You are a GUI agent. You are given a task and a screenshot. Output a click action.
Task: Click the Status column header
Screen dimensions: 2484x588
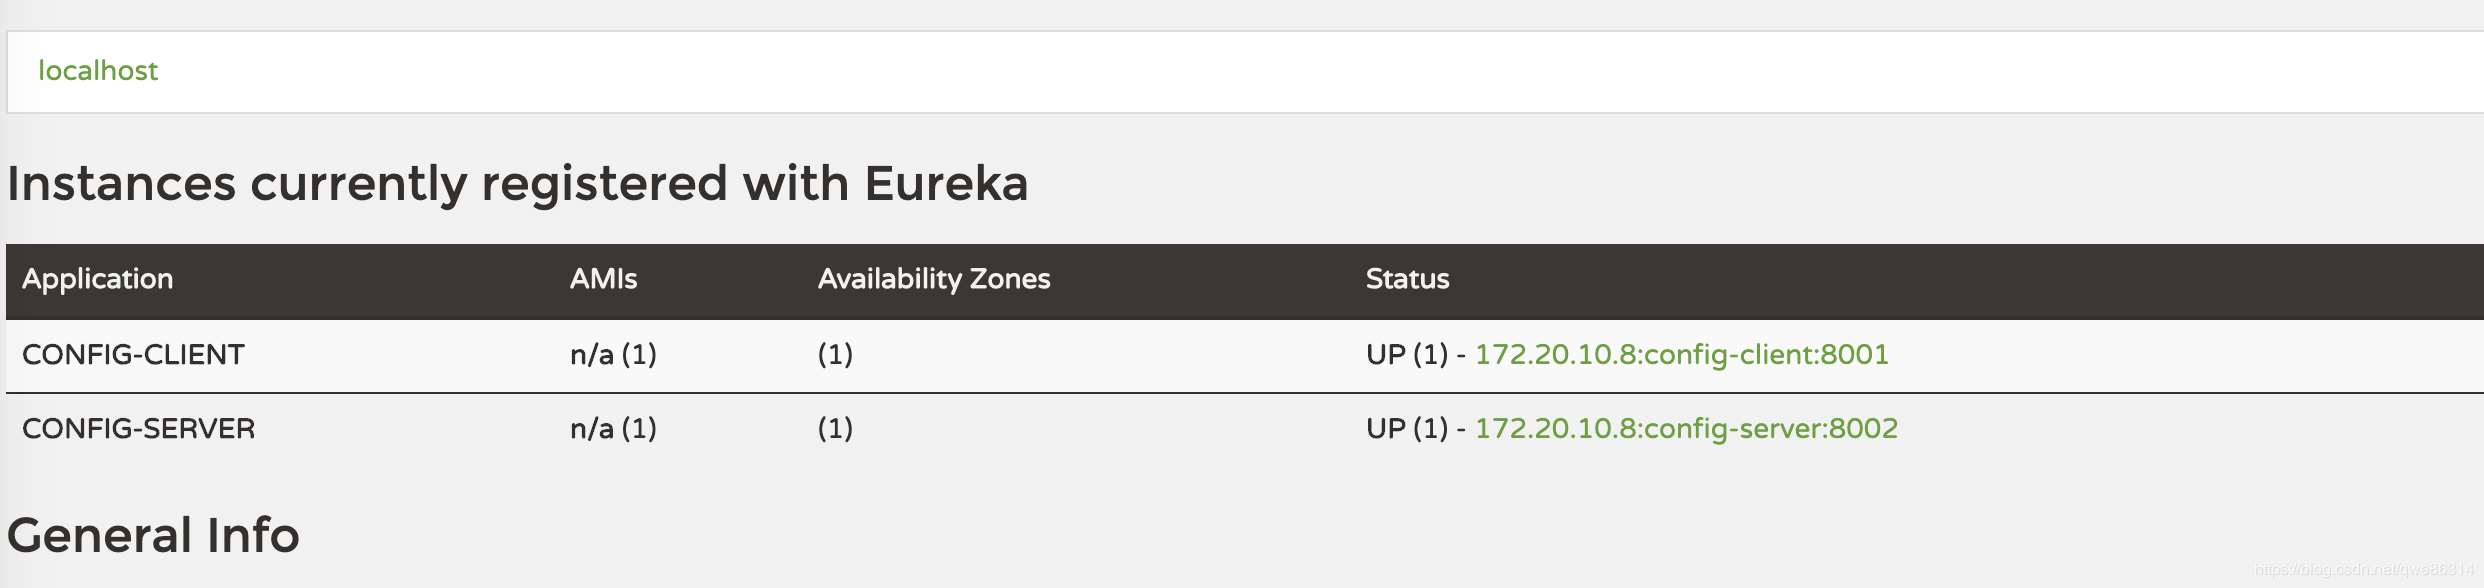tap(1407, 279)
